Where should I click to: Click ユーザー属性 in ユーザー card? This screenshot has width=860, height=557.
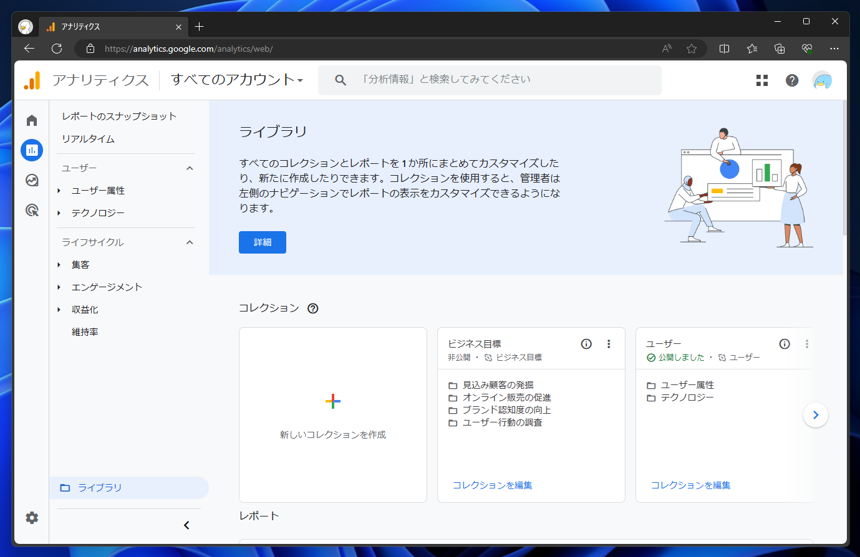[687, 385]
